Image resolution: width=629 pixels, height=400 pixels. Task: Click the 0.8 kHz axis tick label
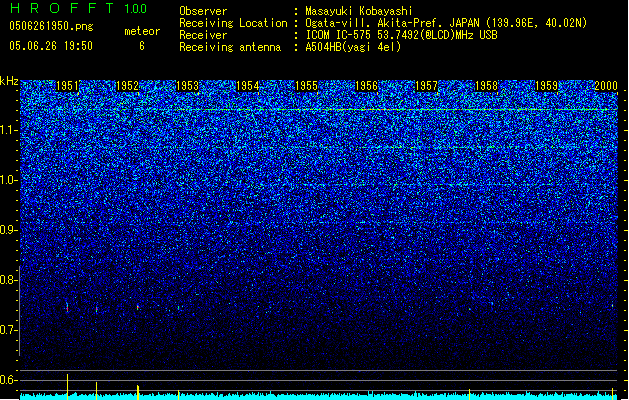click(x=9, y=280)
